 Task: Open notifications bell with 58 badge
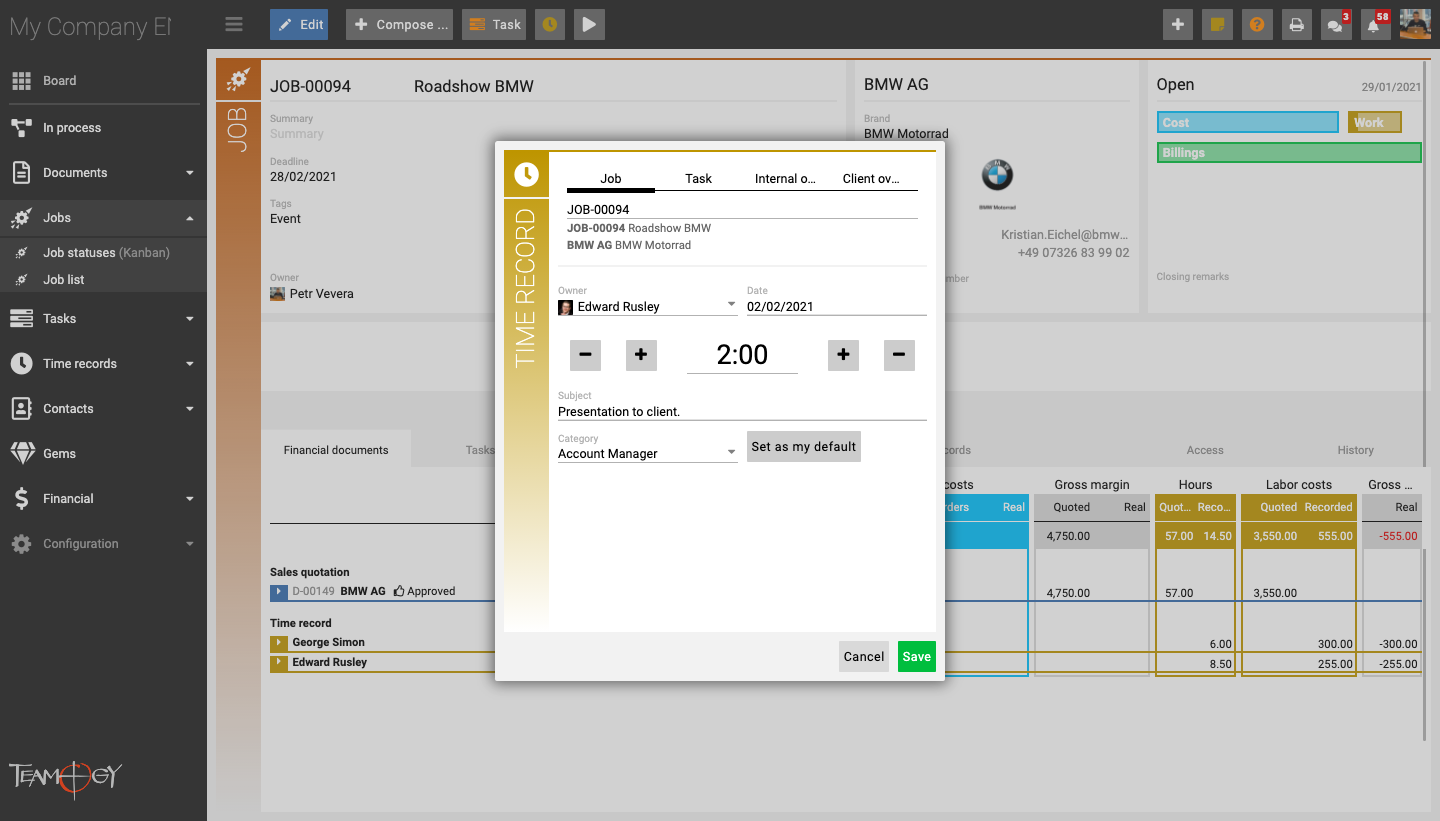(1375, 24)
